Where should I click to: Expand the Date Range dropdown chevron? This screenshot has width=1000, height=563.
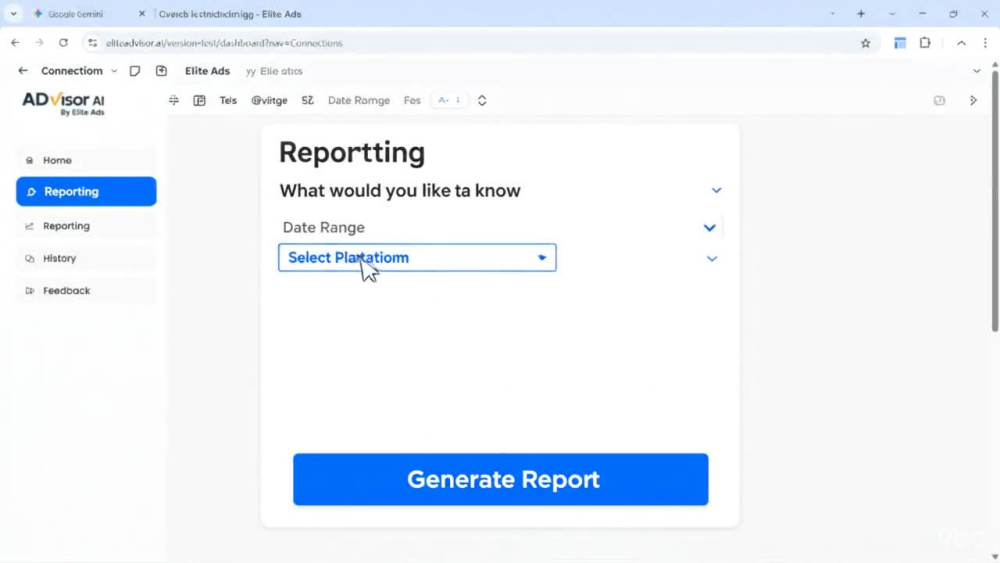point(709,228)
